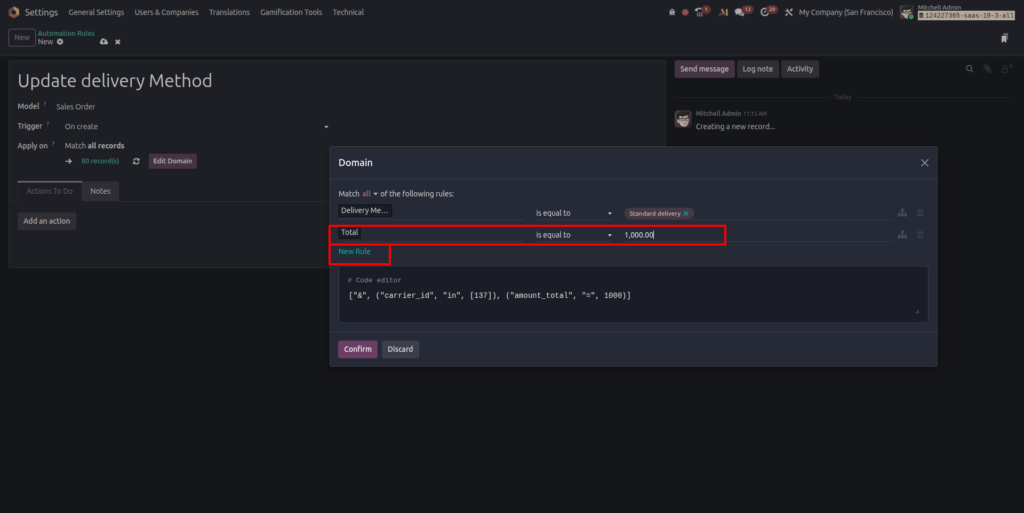Delete the Total rule with trash icon

click(x=920, y=235)
